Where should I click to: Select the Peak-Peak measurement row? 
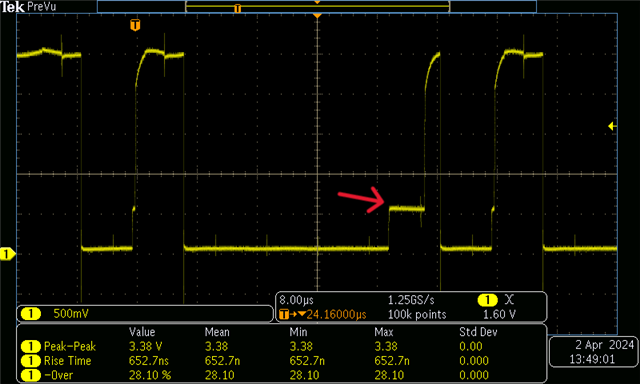(281, 346)
